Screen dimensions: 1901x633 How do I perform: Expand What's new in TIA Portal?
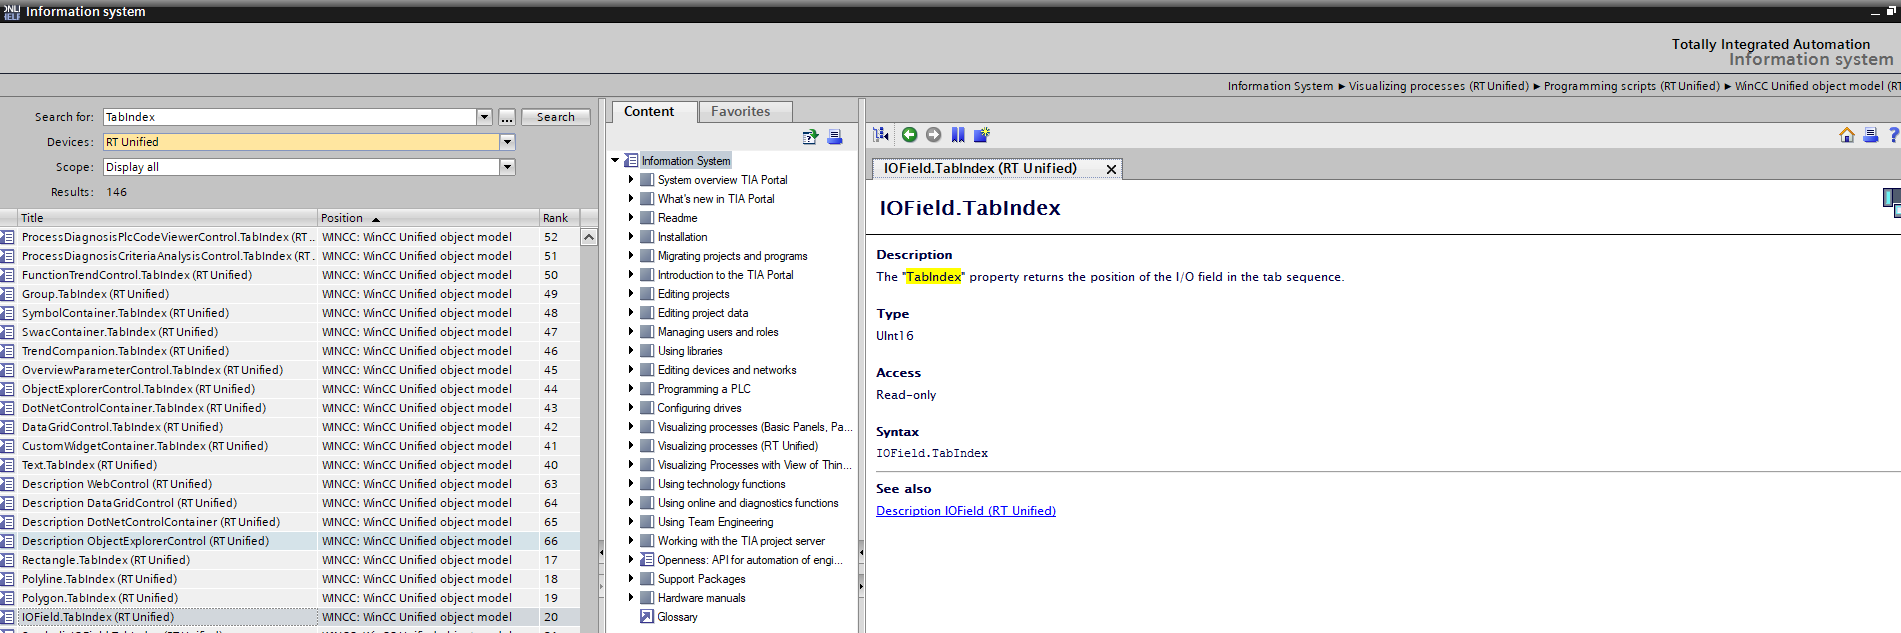click(631, 199)
